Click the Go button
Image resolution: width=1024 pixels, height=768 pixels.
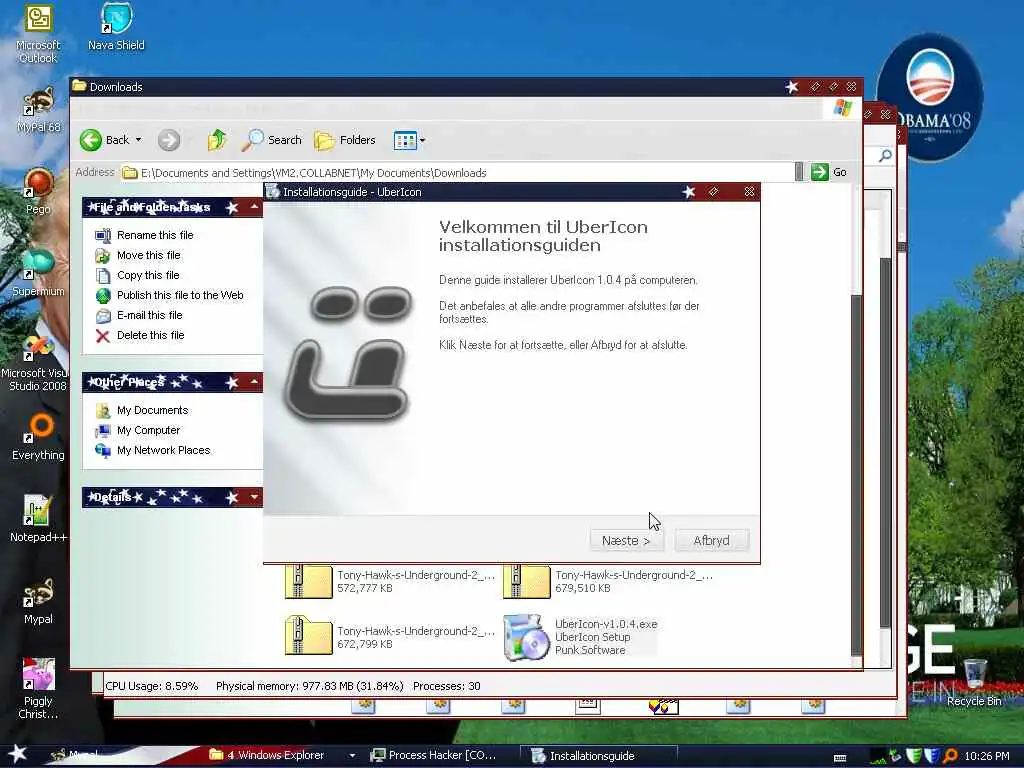point(829,172)
